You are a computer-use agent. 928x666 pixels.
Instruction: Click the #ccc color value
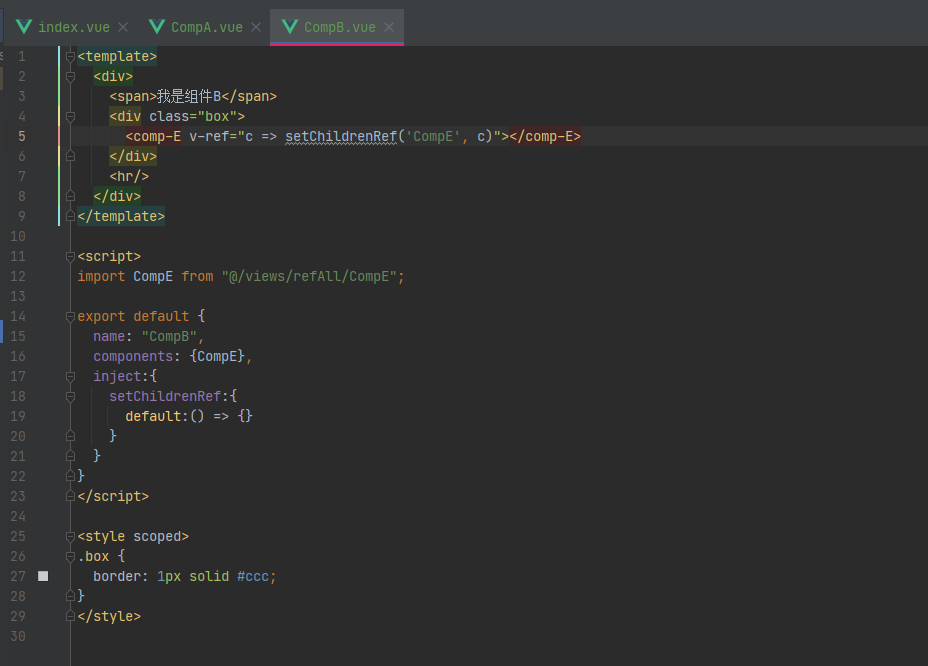[x=253, y=577]
